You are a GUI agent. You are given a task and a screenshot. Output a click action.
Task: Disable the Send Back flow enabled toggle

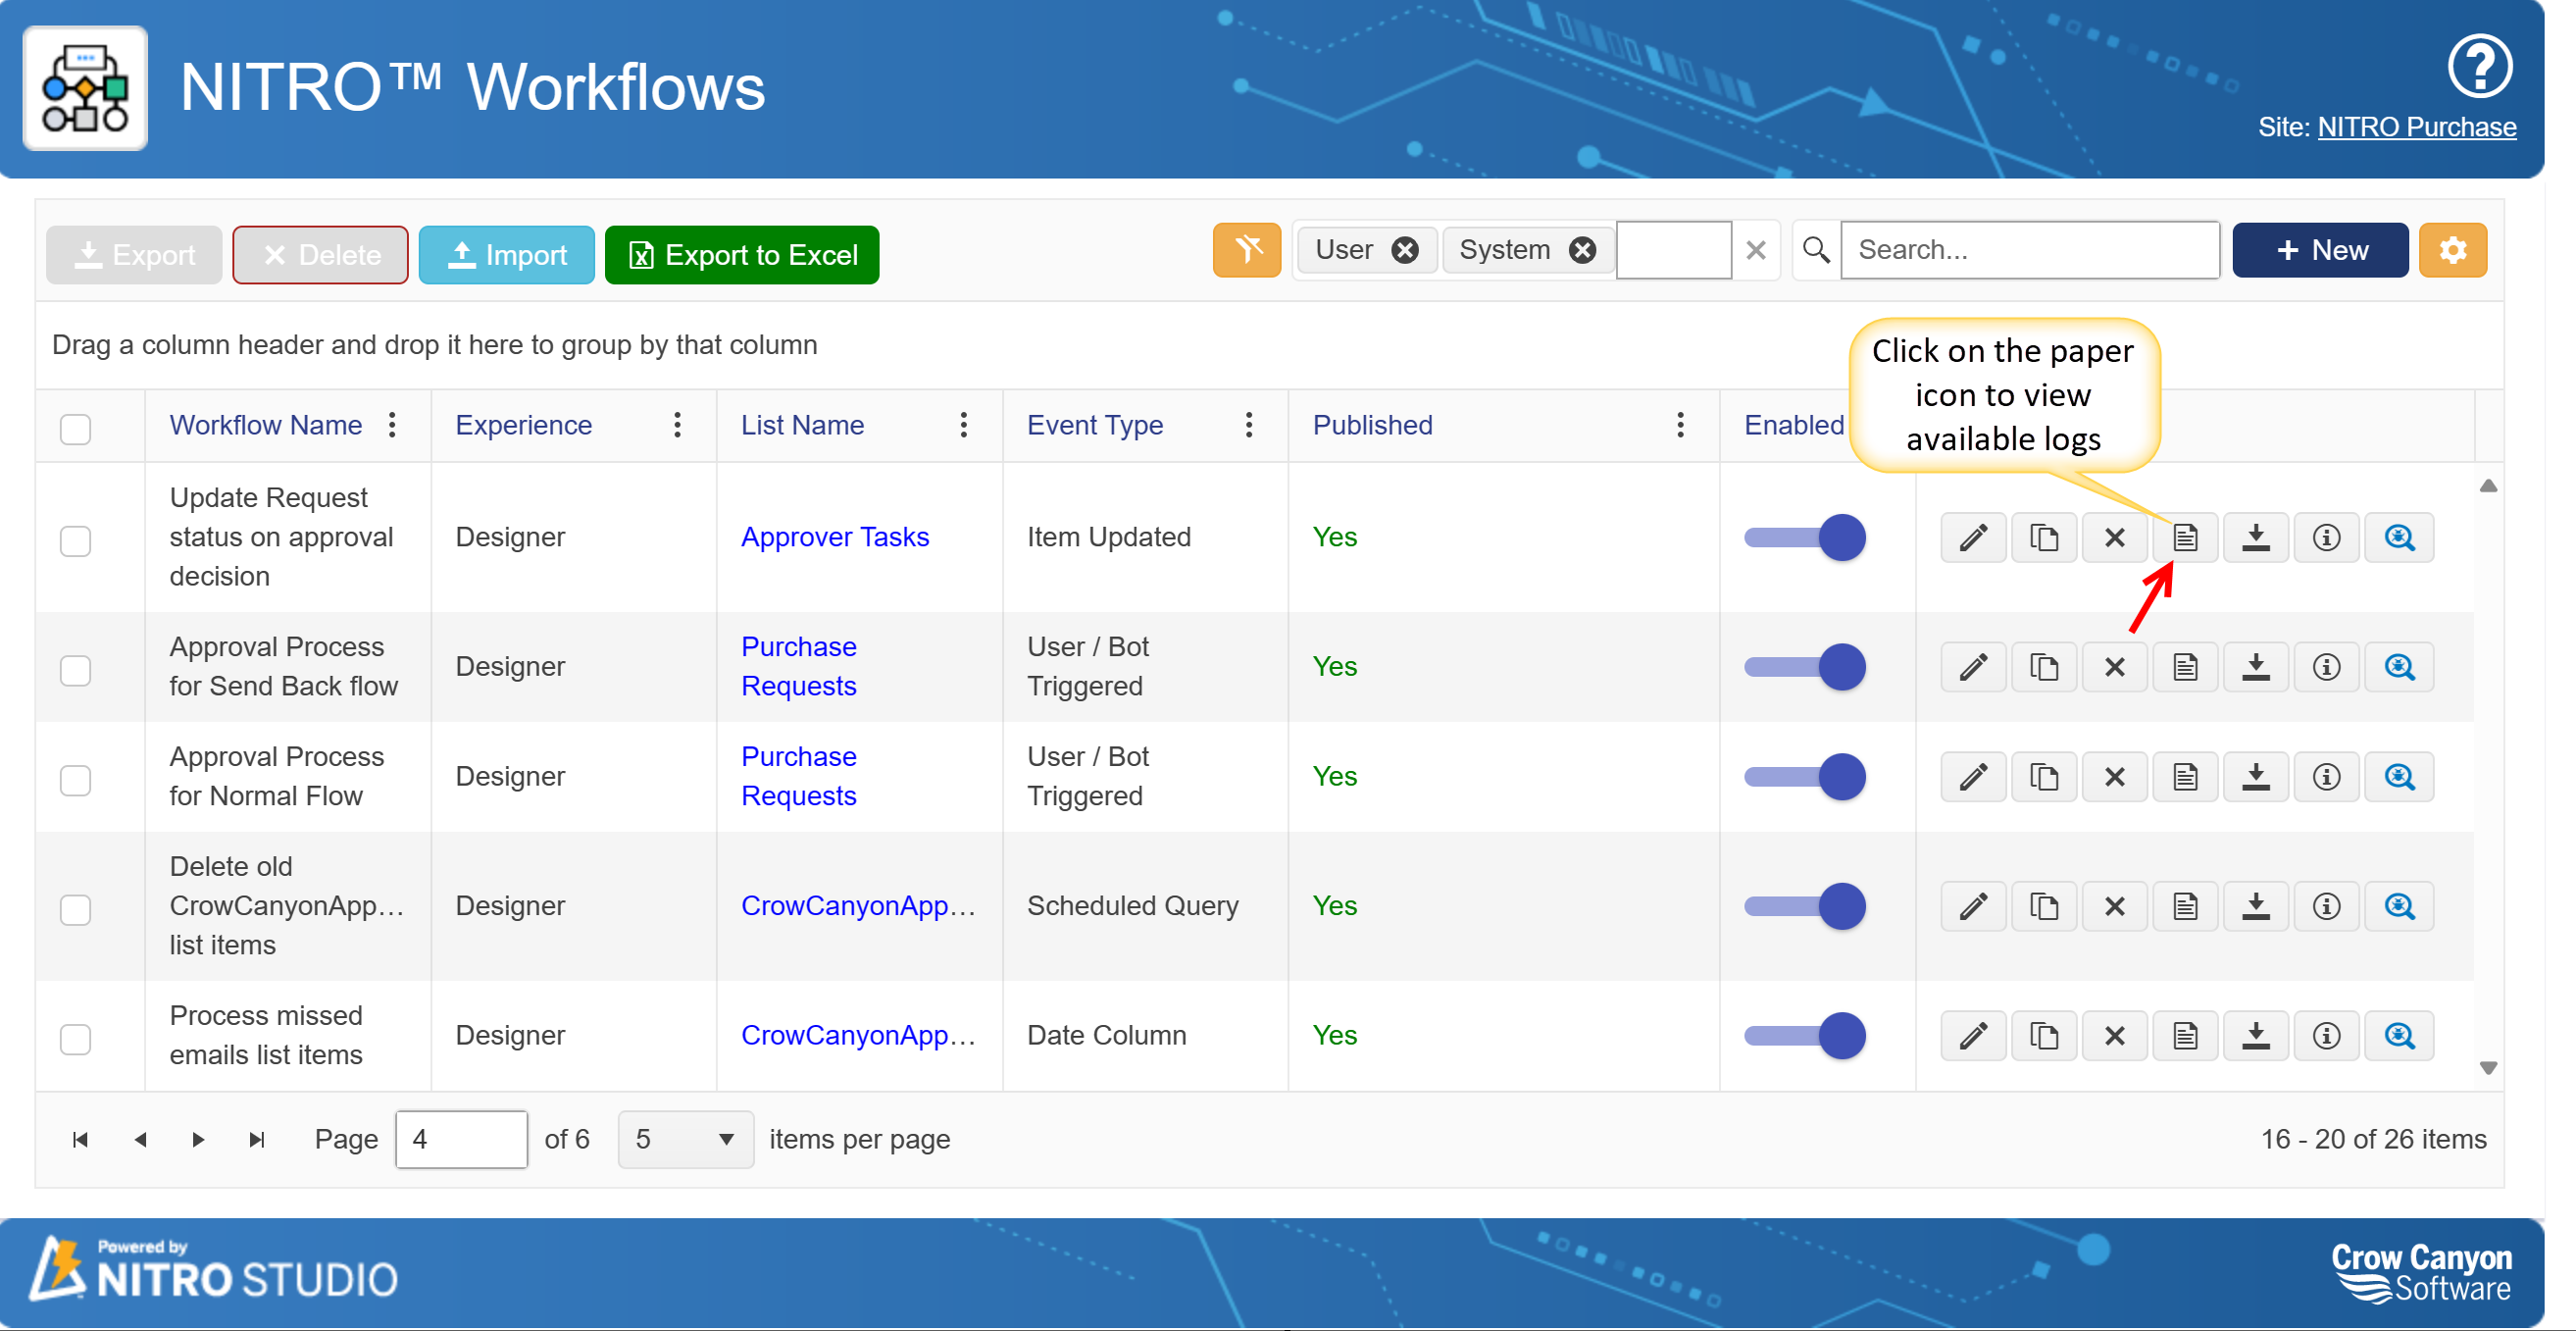[1804, 667]
